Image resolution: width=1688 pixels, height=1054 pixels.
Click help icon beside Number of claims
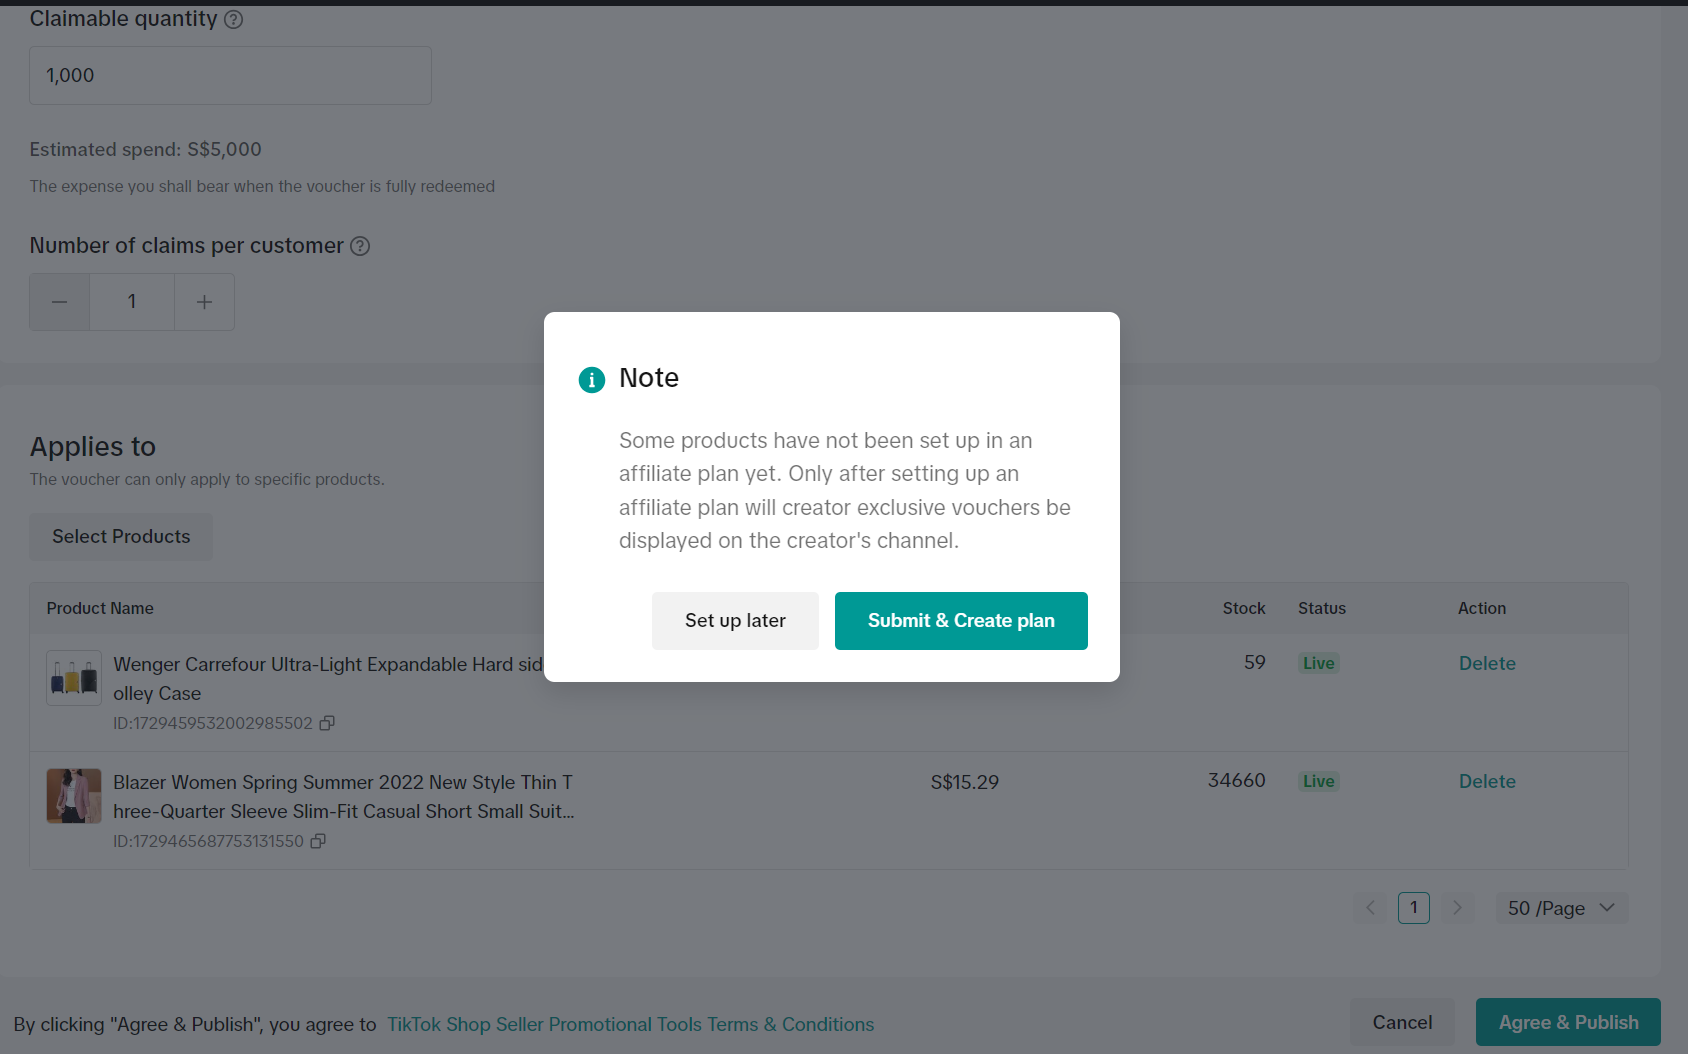(x=360, y=246)
